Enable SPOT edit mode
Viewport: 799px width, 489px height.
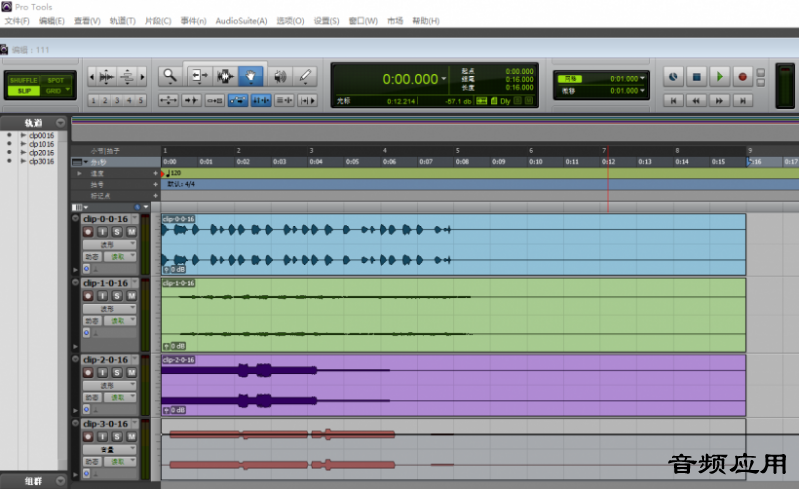(56, 80)
